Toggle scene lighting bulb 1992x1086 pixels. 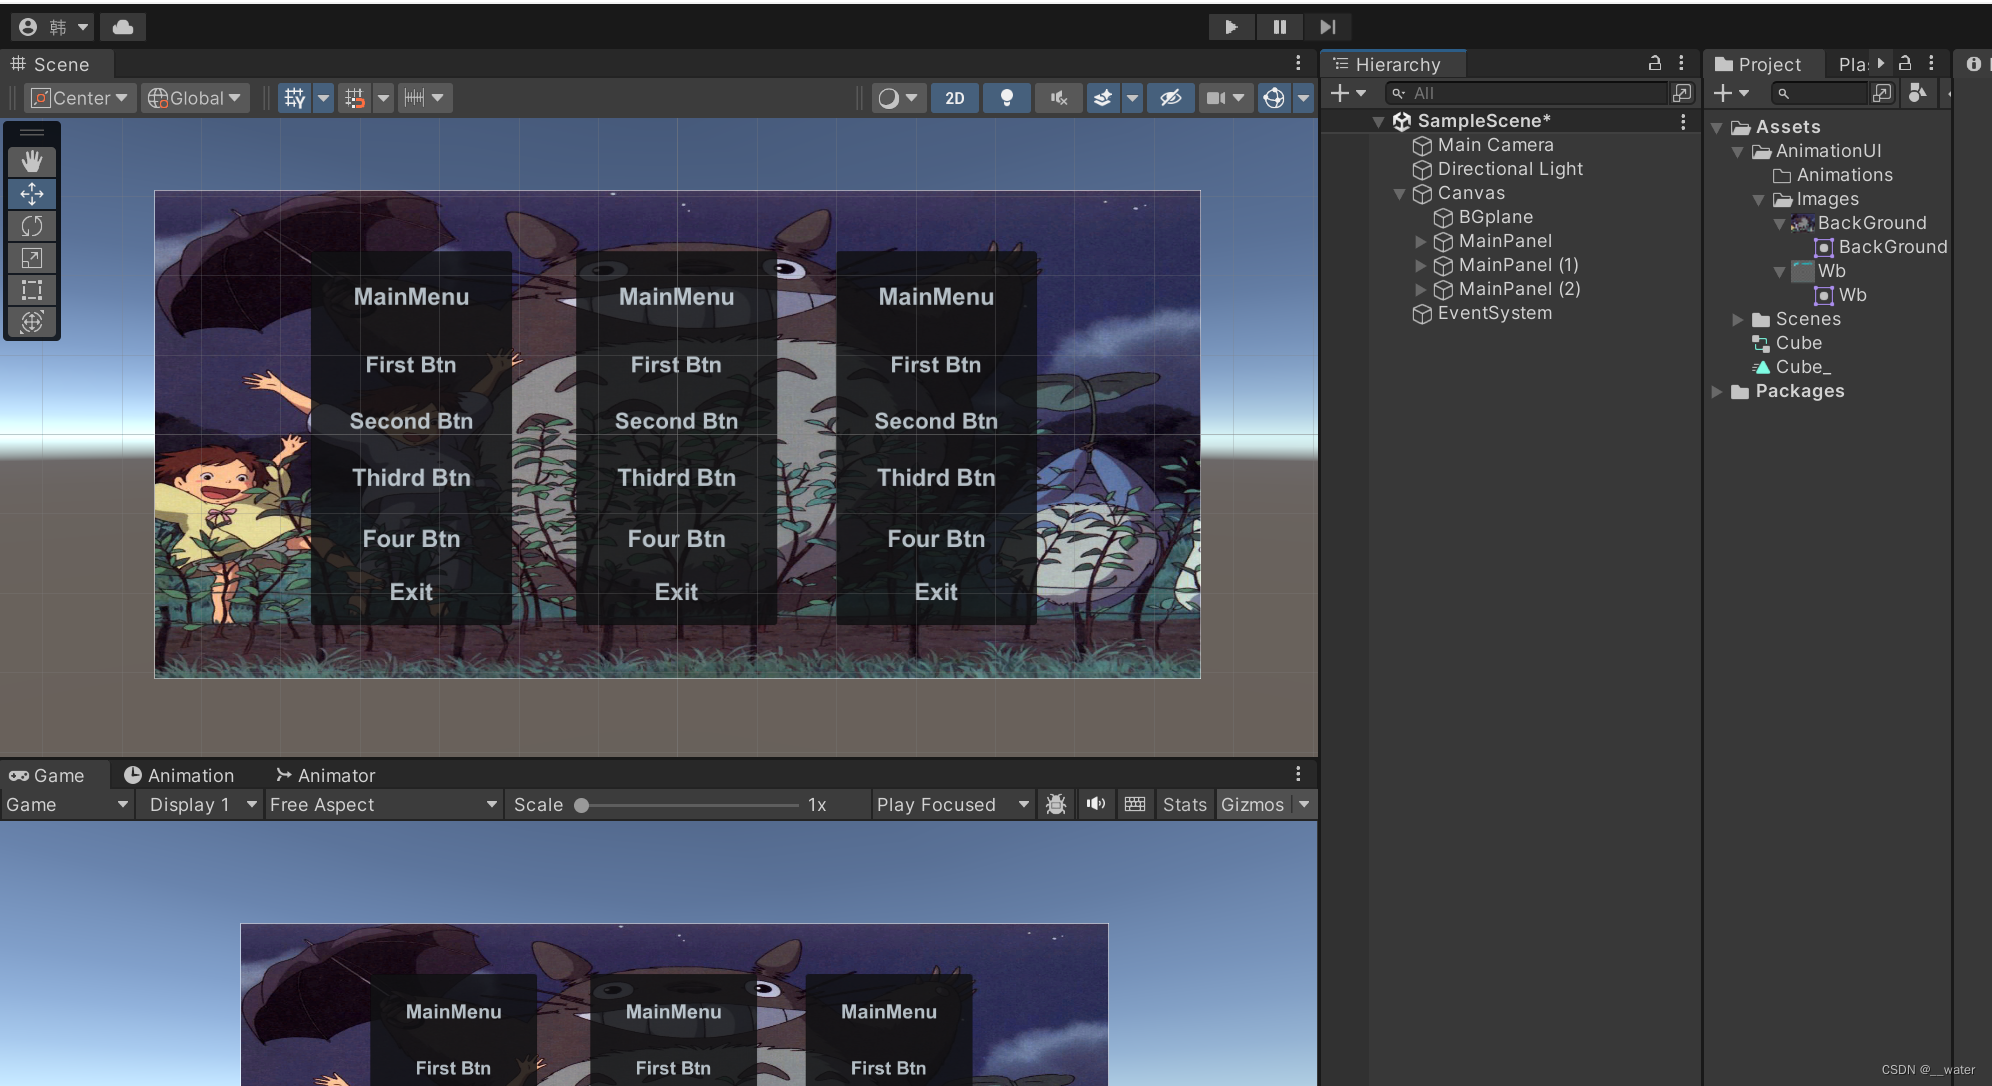(x=1007, y=98)
